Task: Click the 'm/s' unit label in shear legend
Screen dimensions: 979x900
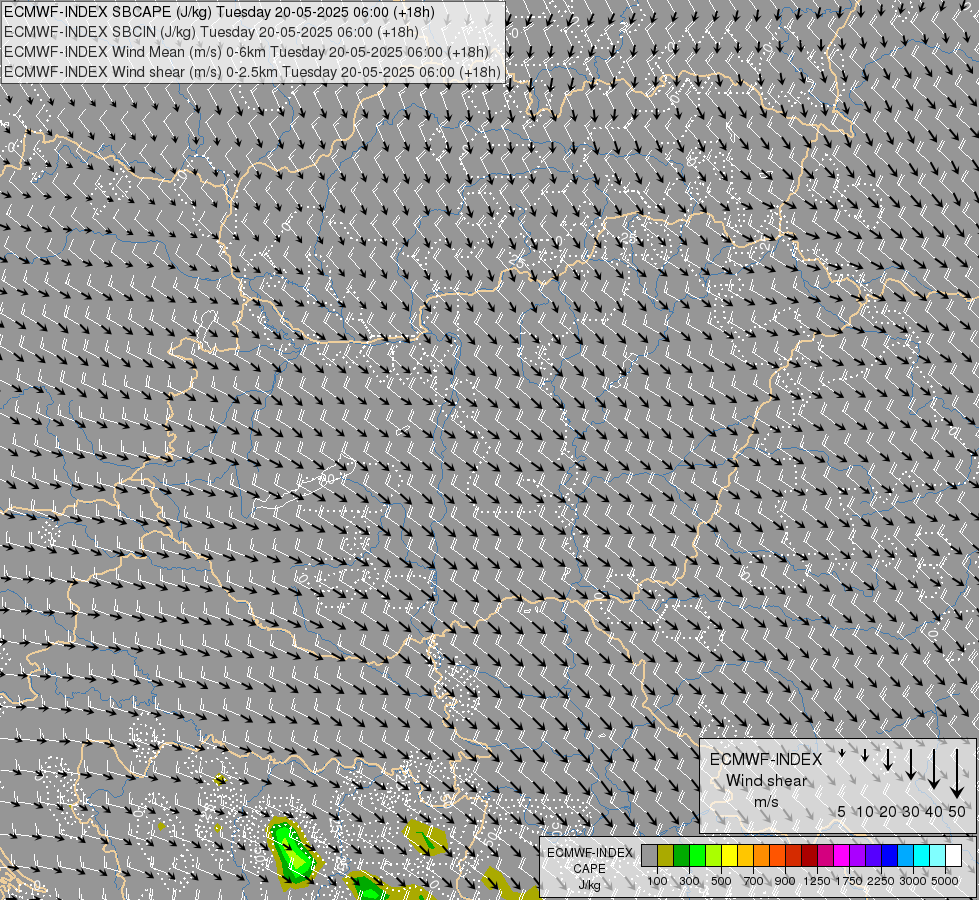Action: pos(766,801)
